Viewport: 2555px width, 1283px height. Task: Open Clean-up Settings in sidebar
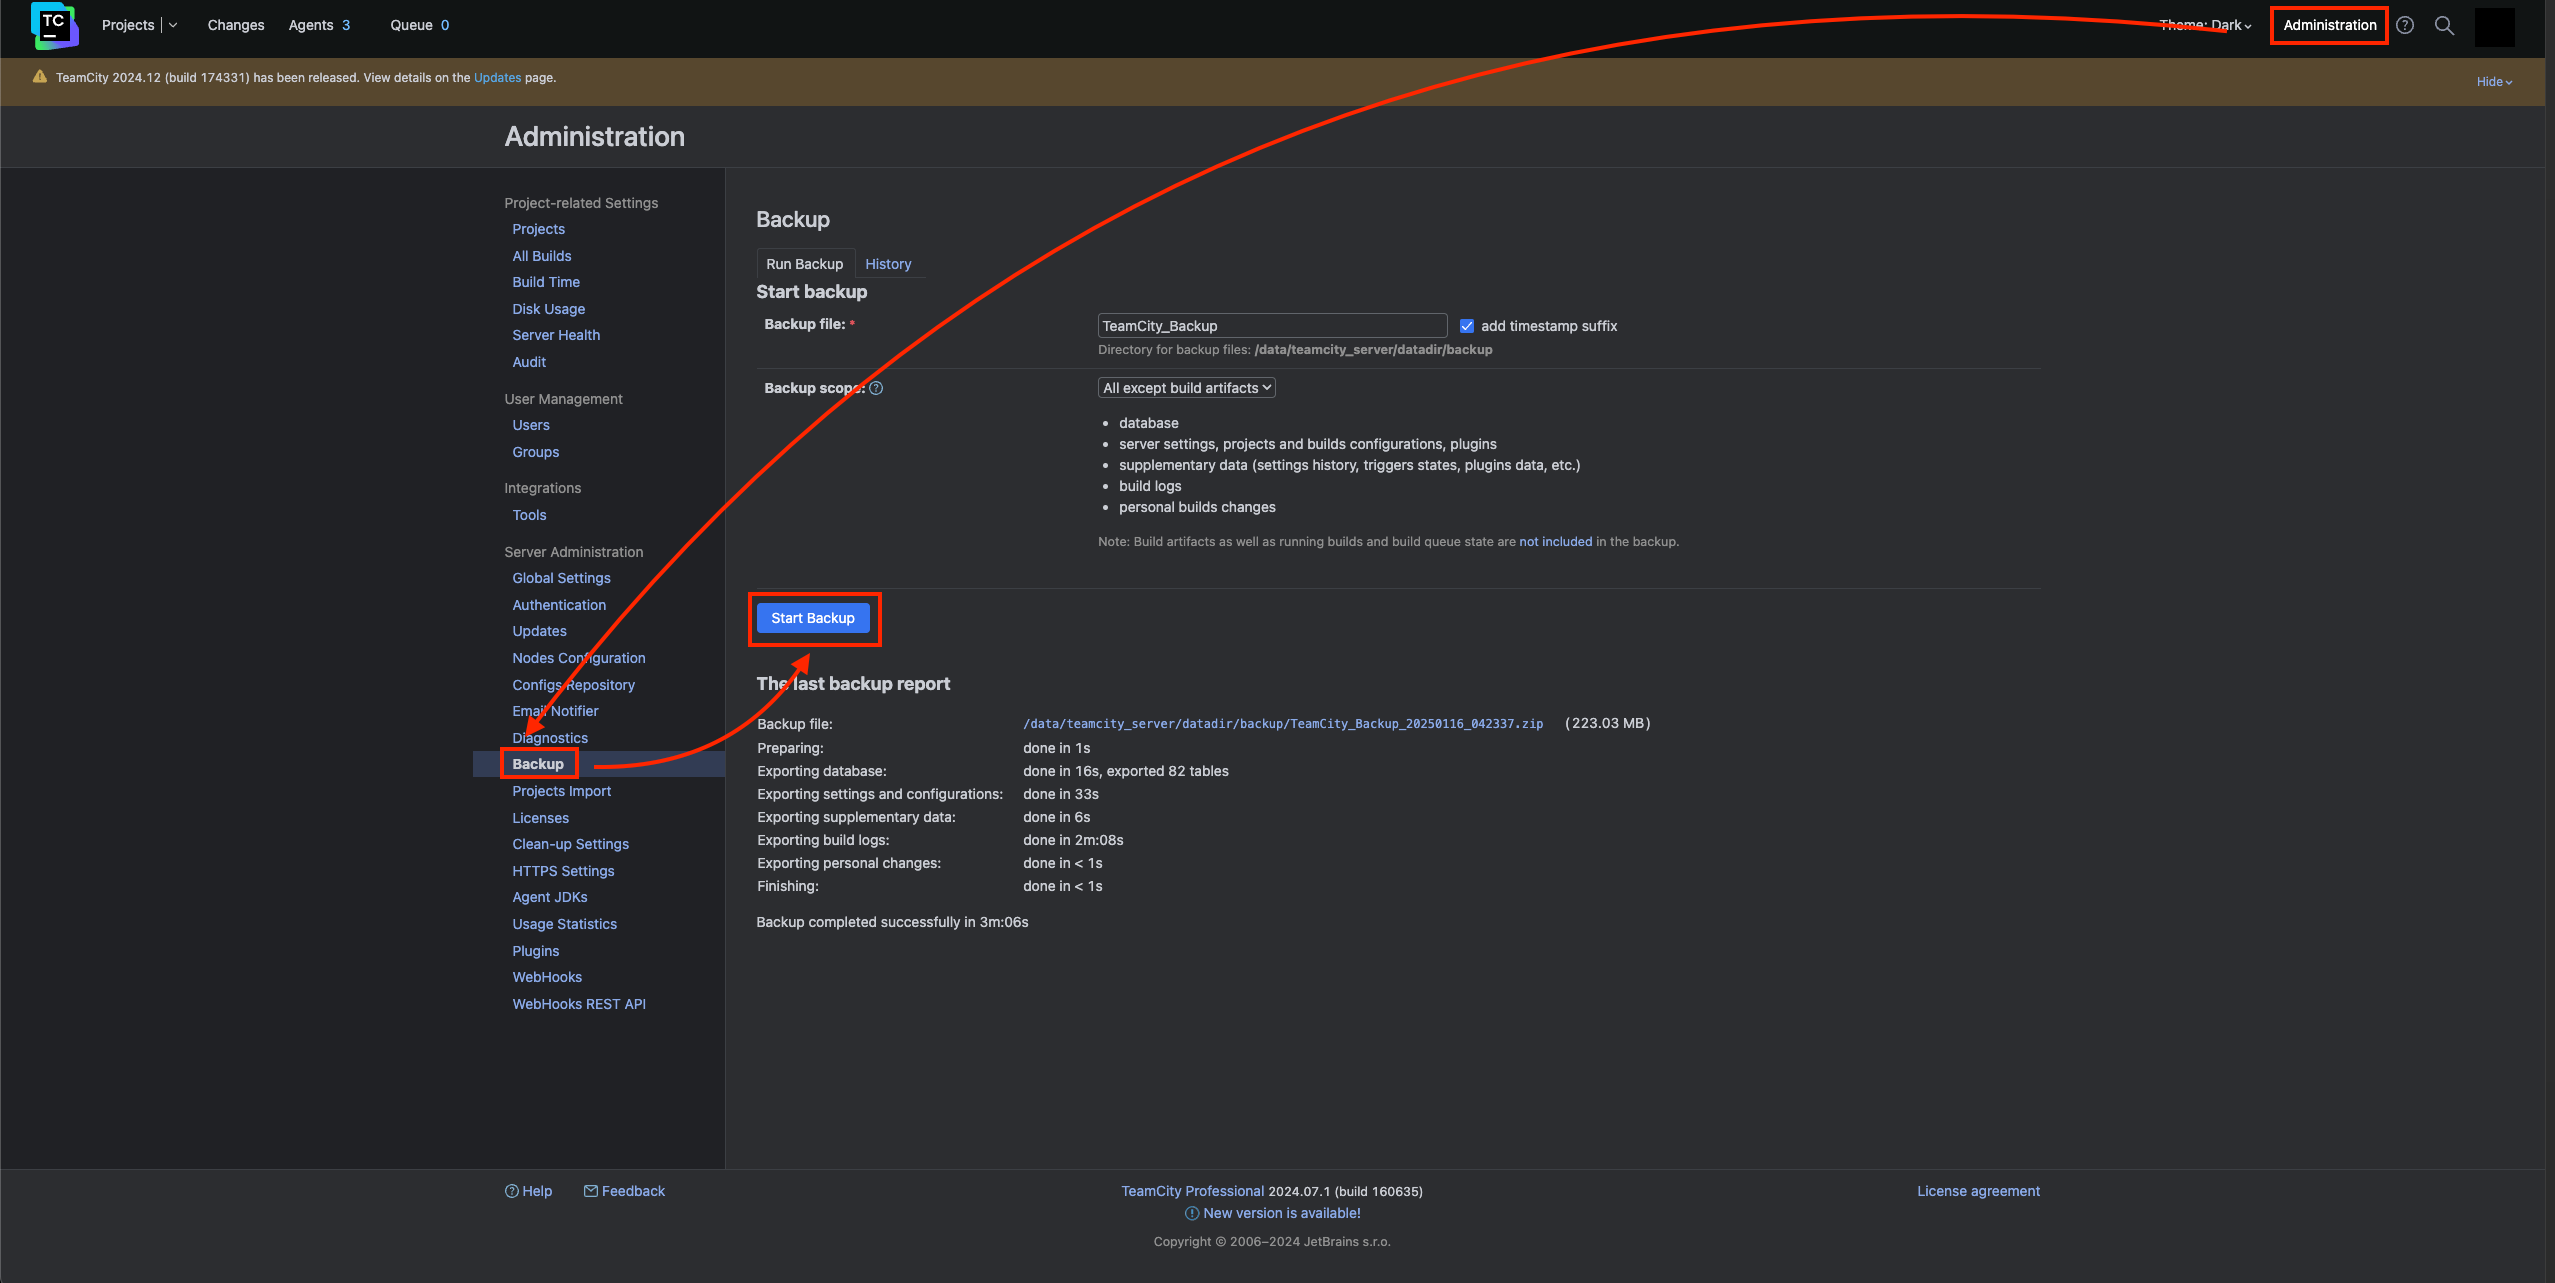(570, 844)
